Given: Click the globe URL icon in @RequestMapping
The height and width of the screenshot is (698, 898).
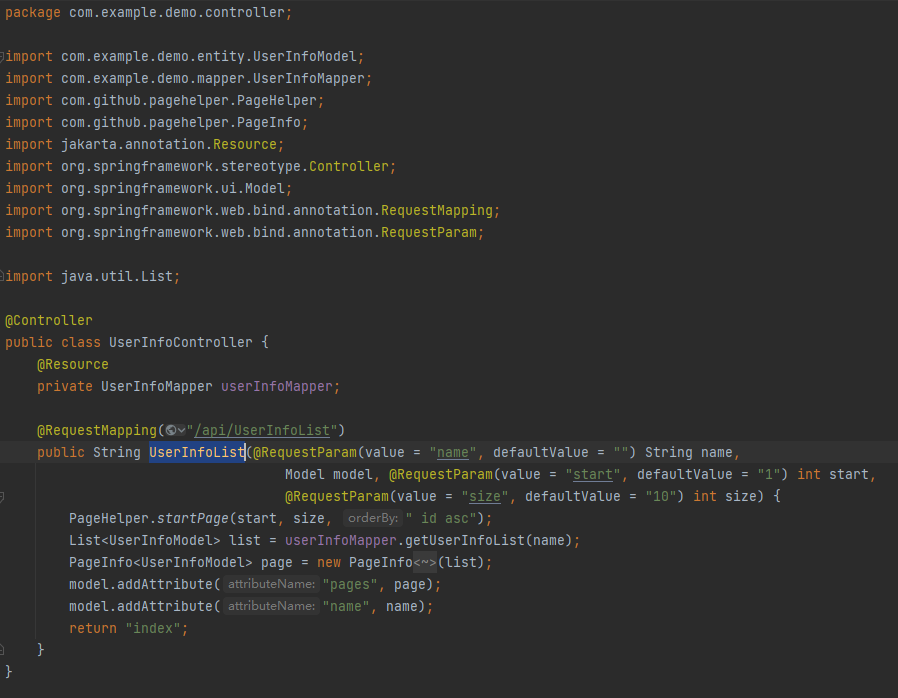Looking at the screenshot, I should [x=171, y=431].
